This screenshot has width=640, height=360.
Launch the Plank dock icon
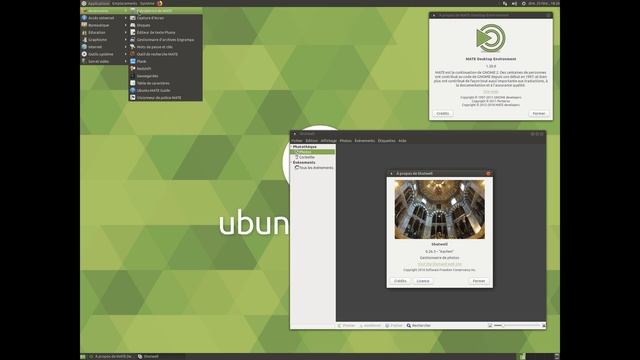[x=133, y=62]
